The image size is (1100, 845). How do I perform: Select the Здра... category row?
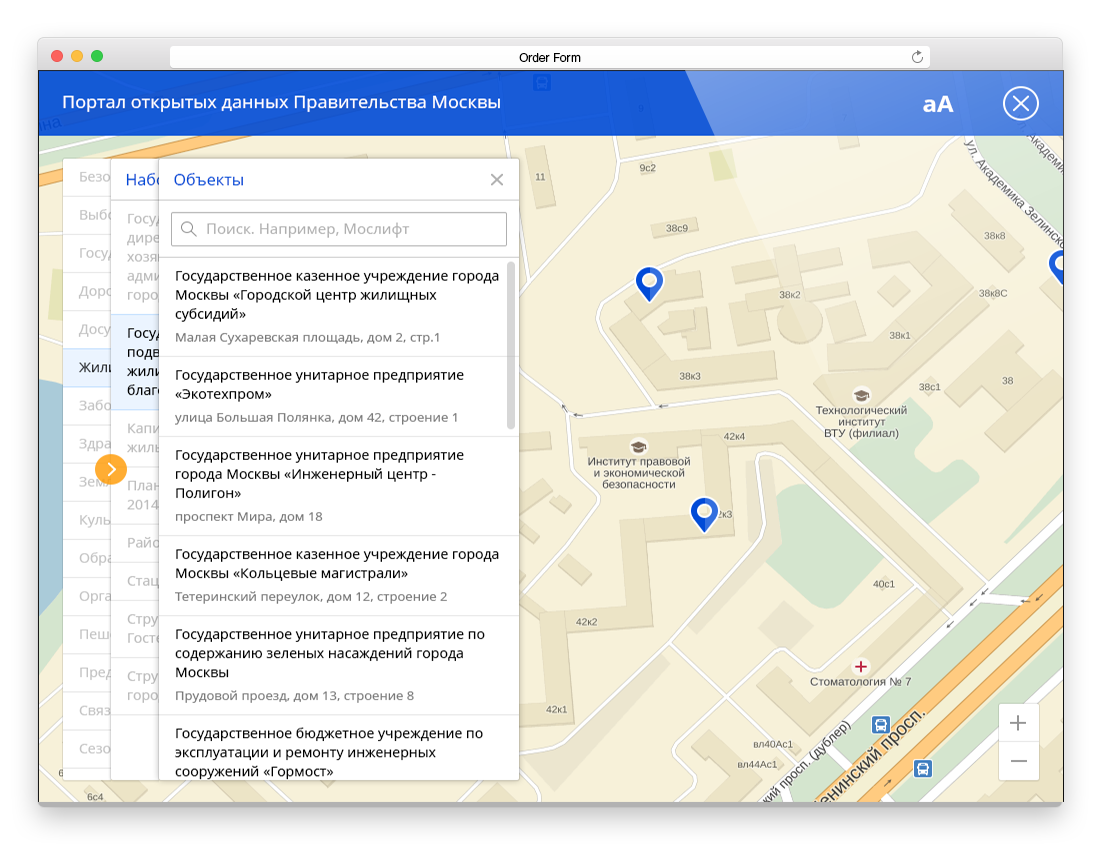tap(88, 443)
